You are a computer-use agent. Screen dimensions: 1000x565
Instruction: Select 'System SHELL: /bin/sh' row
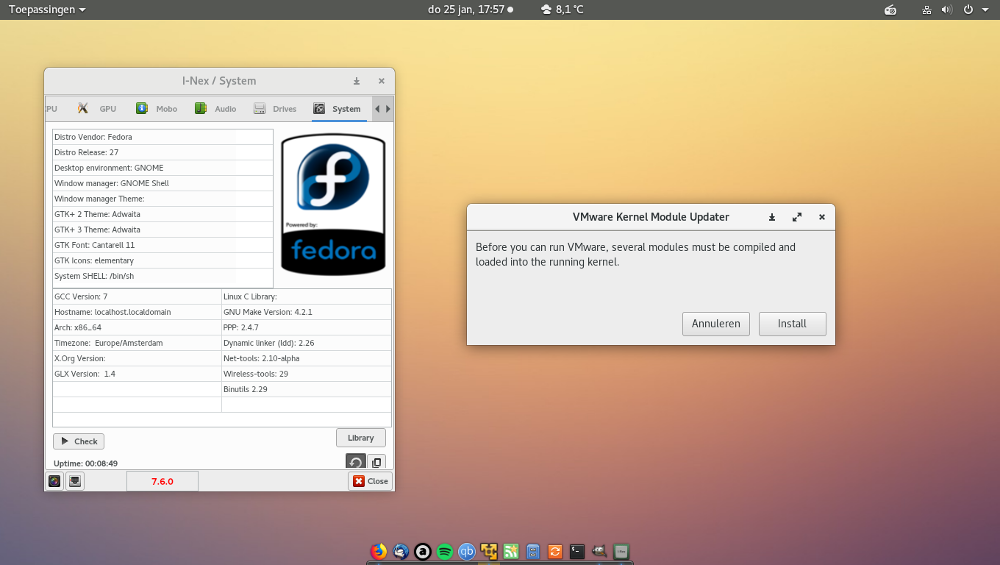[163, 276]
